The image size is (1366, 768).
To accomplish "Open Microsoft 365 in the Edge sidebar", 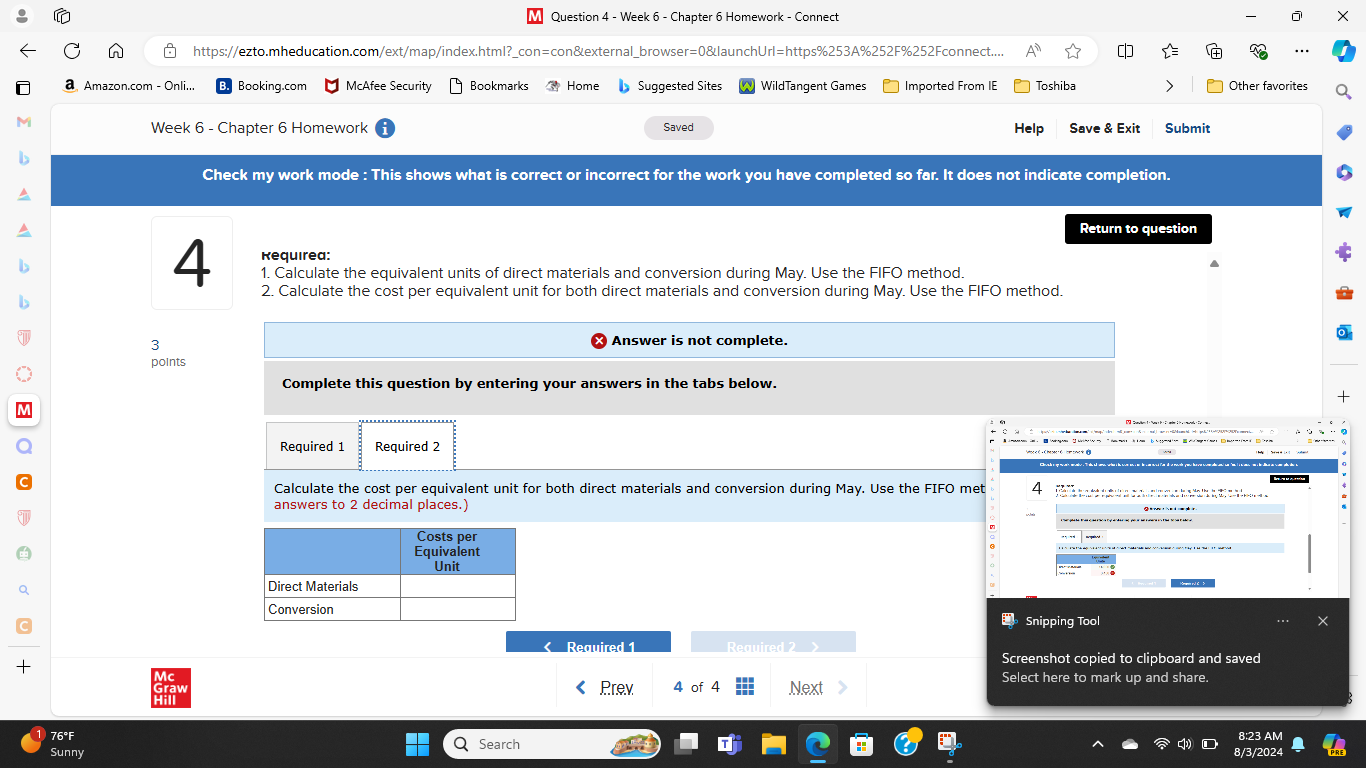I will [1344, 171].
